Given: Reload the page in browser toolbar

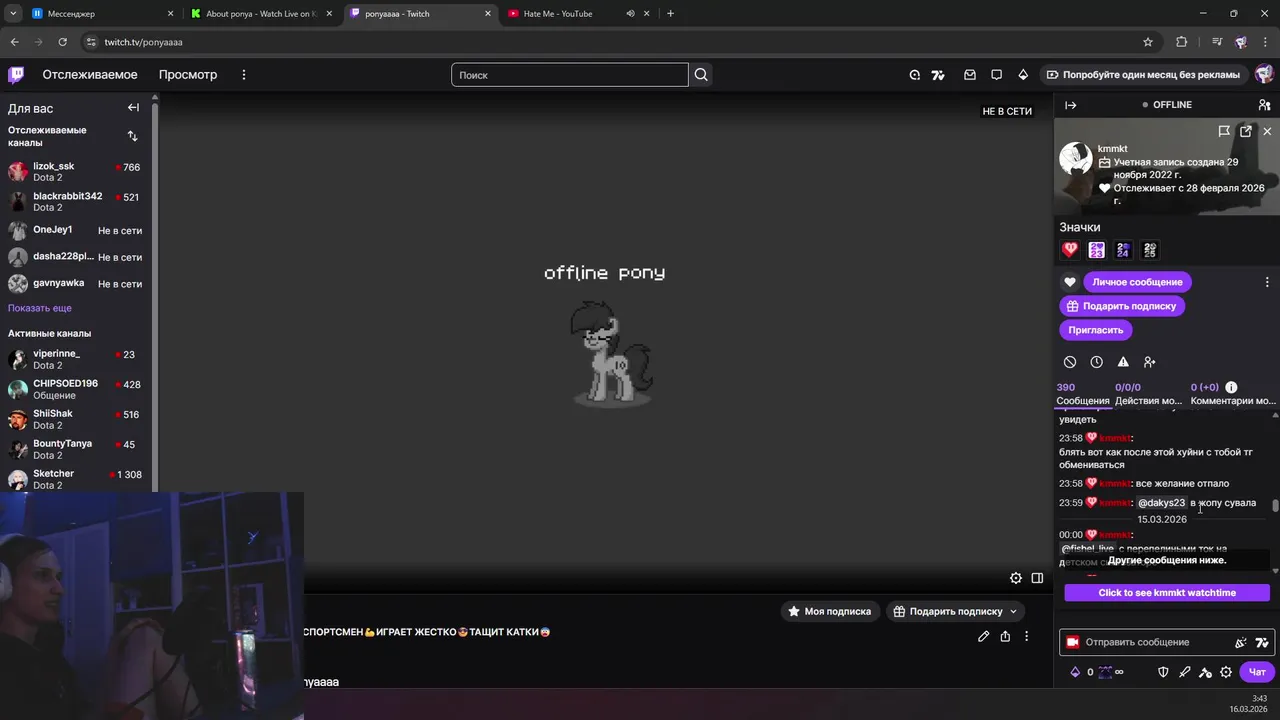Looking at the screenshot, I should click(62, 42).
